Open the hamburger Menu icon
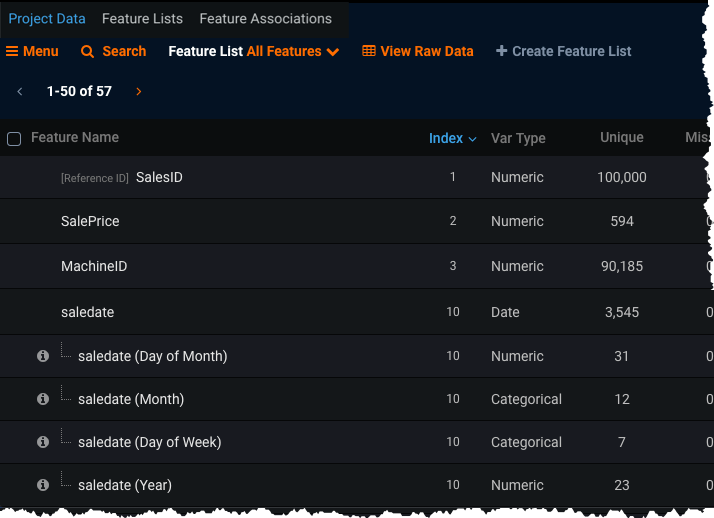The image size is (714, 518). [x=12, y=51]
